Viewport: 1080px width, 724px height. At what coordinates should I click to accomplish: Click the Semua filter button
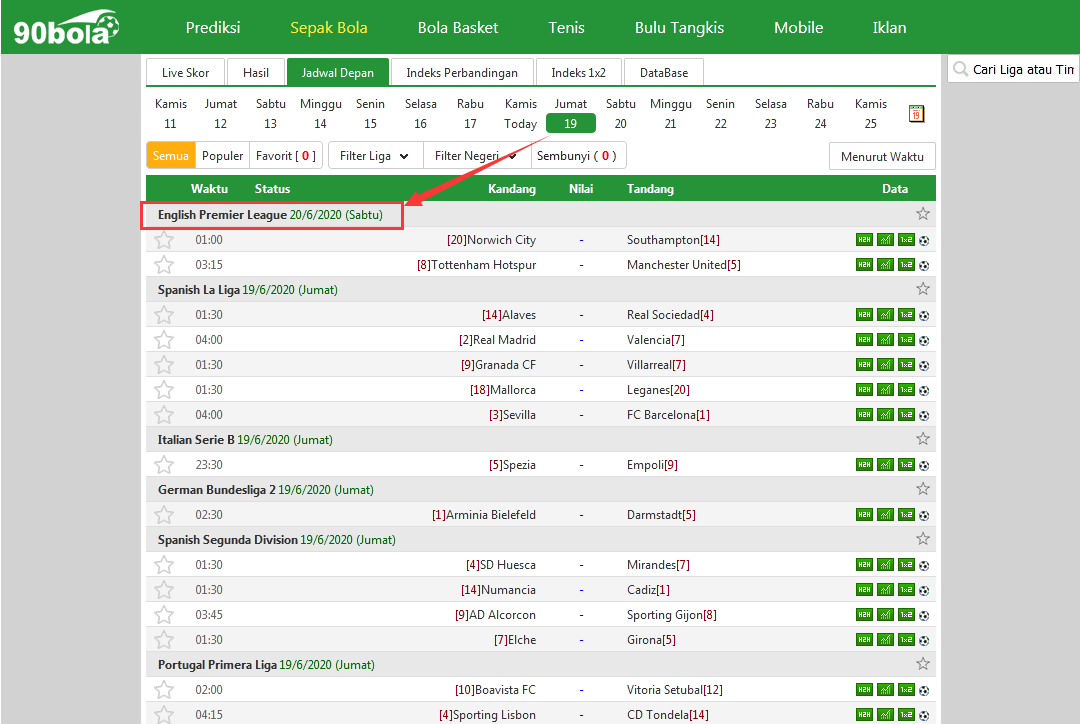coord(171,156)
